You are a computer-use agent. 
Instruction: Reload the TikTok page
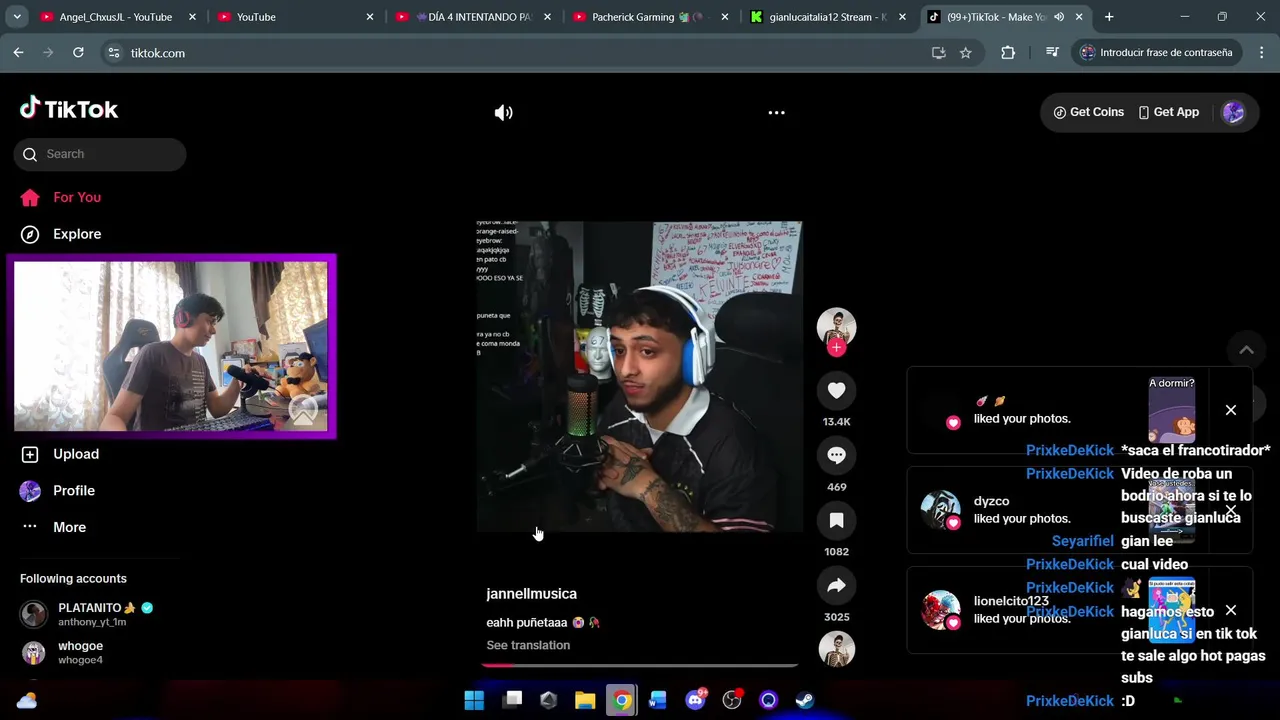pos(78,53)
